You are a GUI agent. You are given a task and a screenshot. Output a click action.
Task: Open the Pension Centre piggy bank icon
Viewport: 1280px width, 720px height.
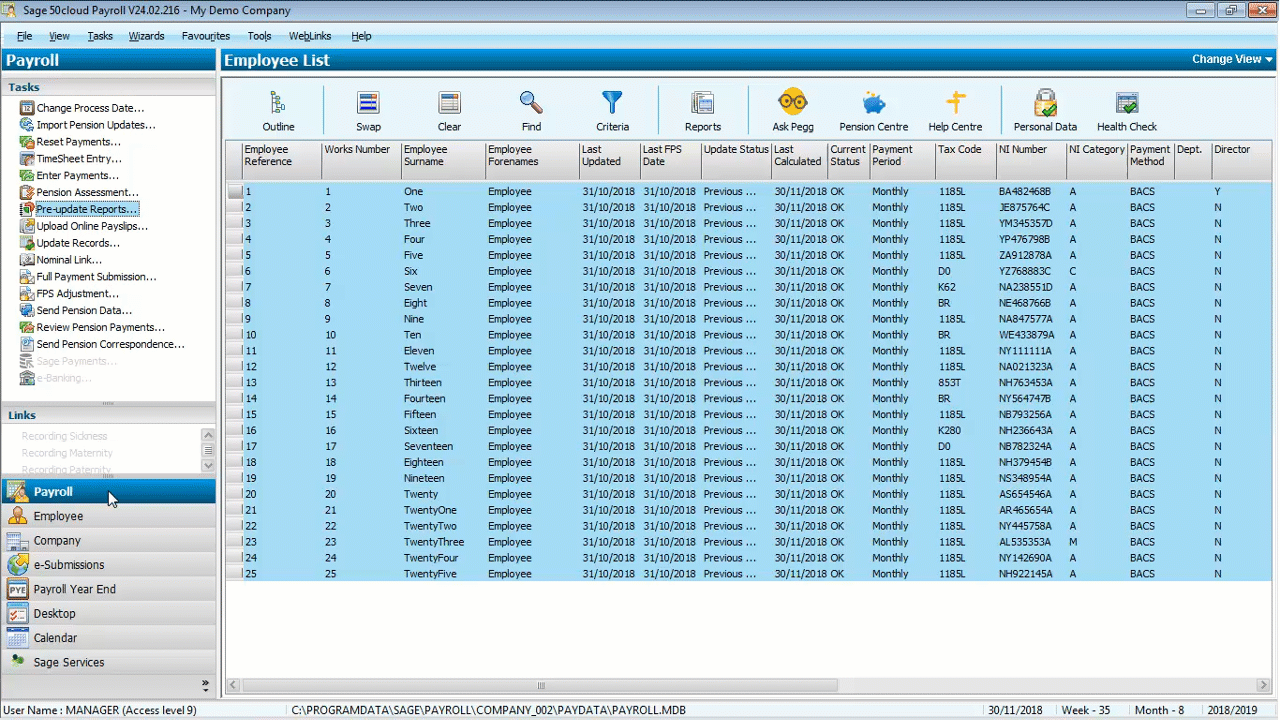click(x=873, y=104)
